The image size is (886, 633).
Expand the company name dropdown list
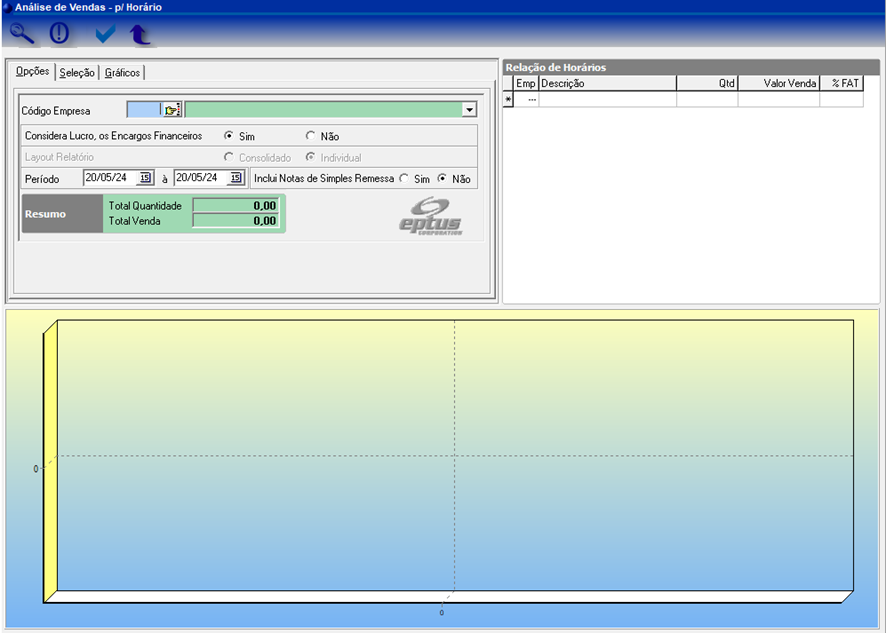tap(469, 110)
